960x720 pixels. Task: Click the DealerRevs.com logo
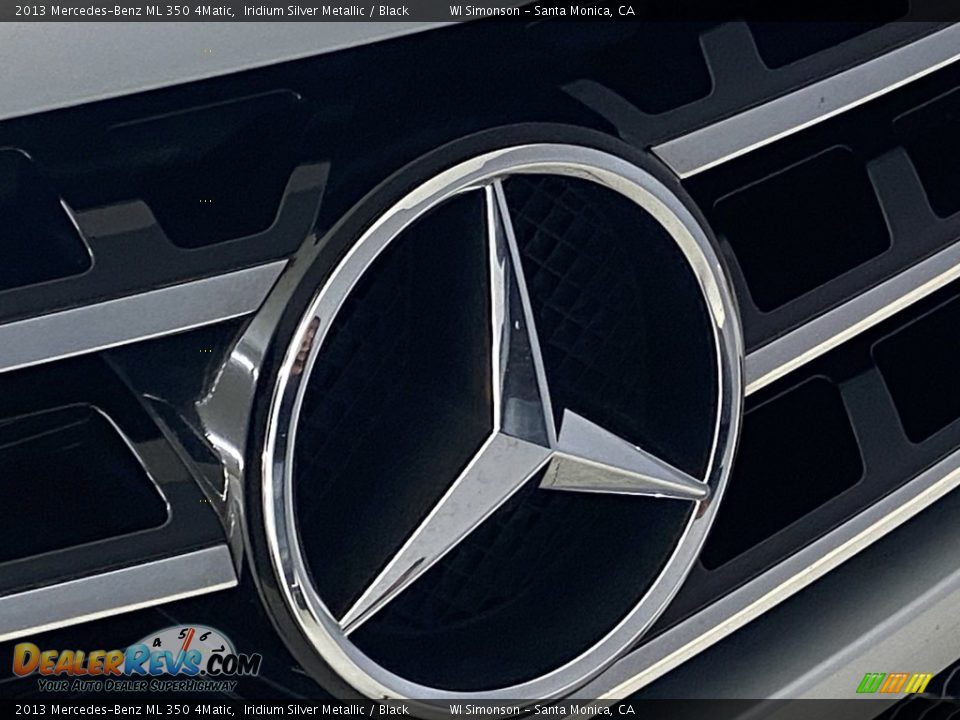(137, 659)
